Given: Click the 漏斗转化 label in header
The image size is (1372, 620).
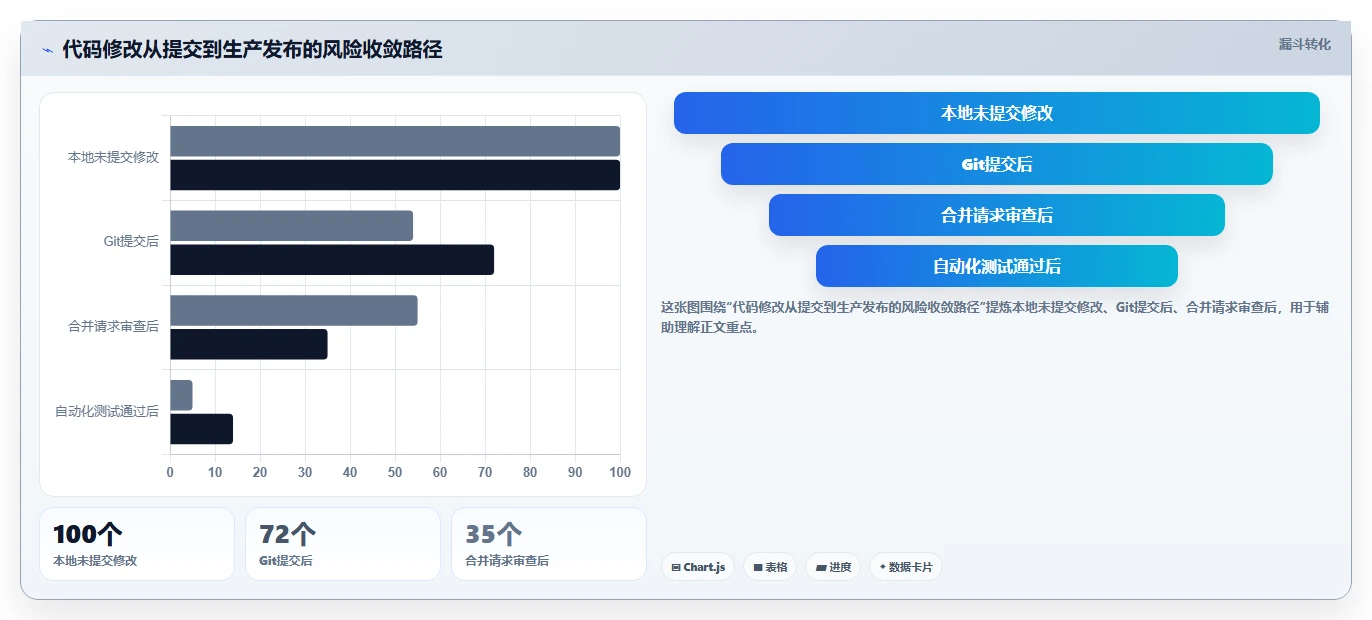Looking at the screenshot, I should (1304, 44).
